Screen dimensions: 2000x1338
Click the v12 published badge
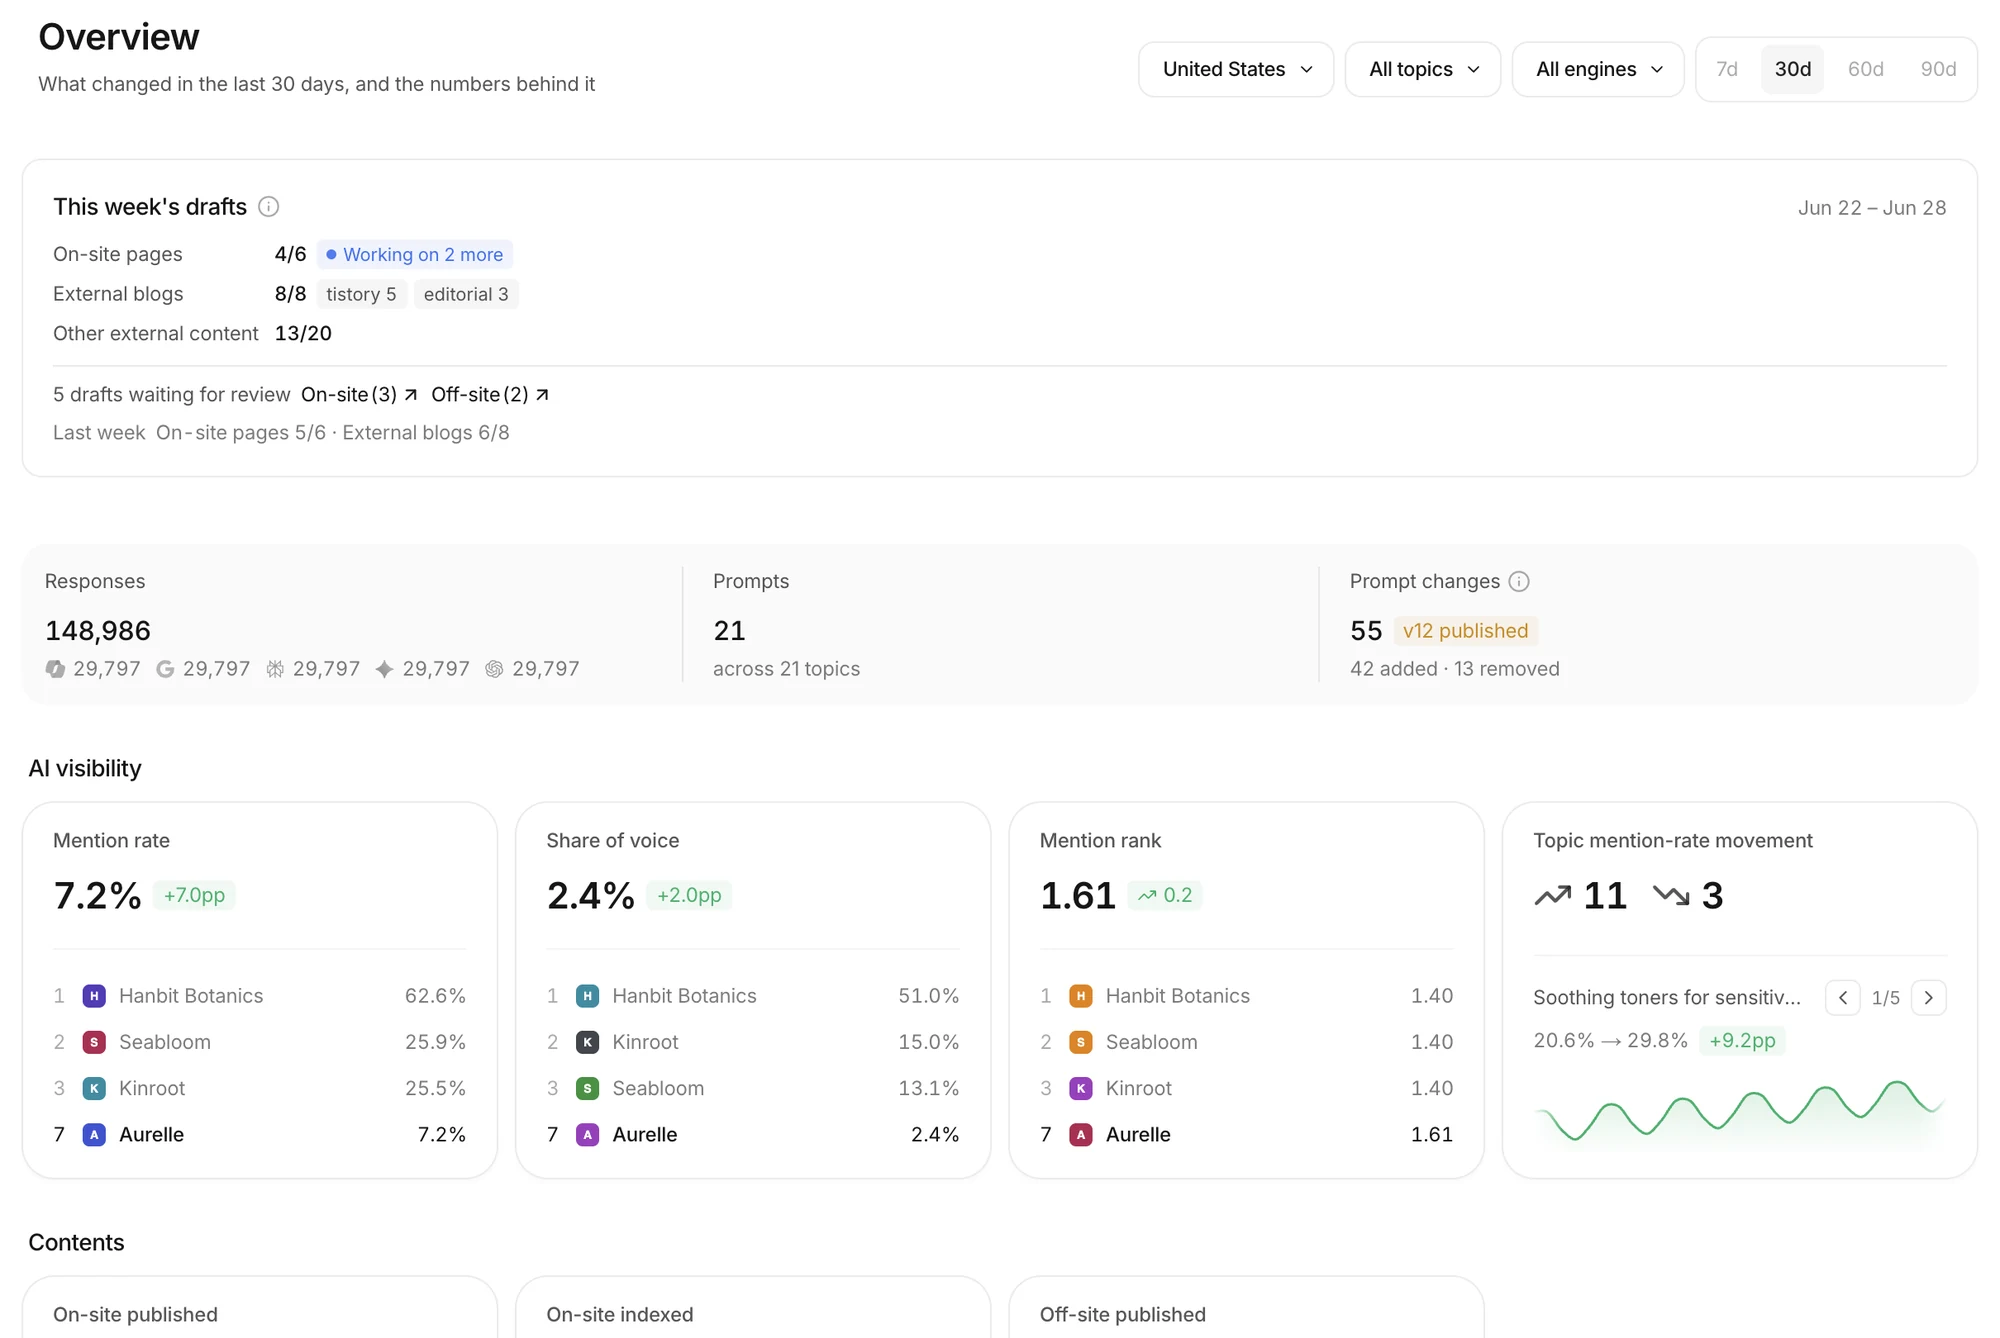tap(1465, 631)
